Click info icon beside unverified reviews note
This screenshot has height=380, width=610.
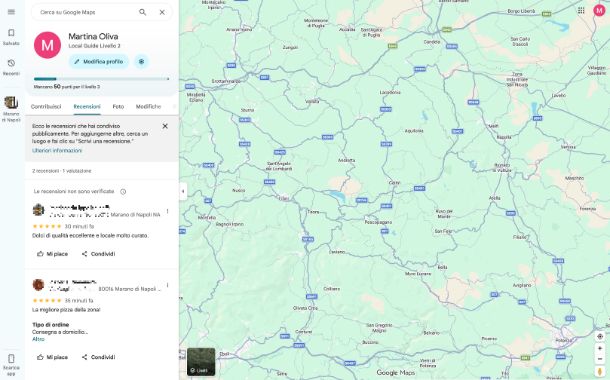coord(123,191)
